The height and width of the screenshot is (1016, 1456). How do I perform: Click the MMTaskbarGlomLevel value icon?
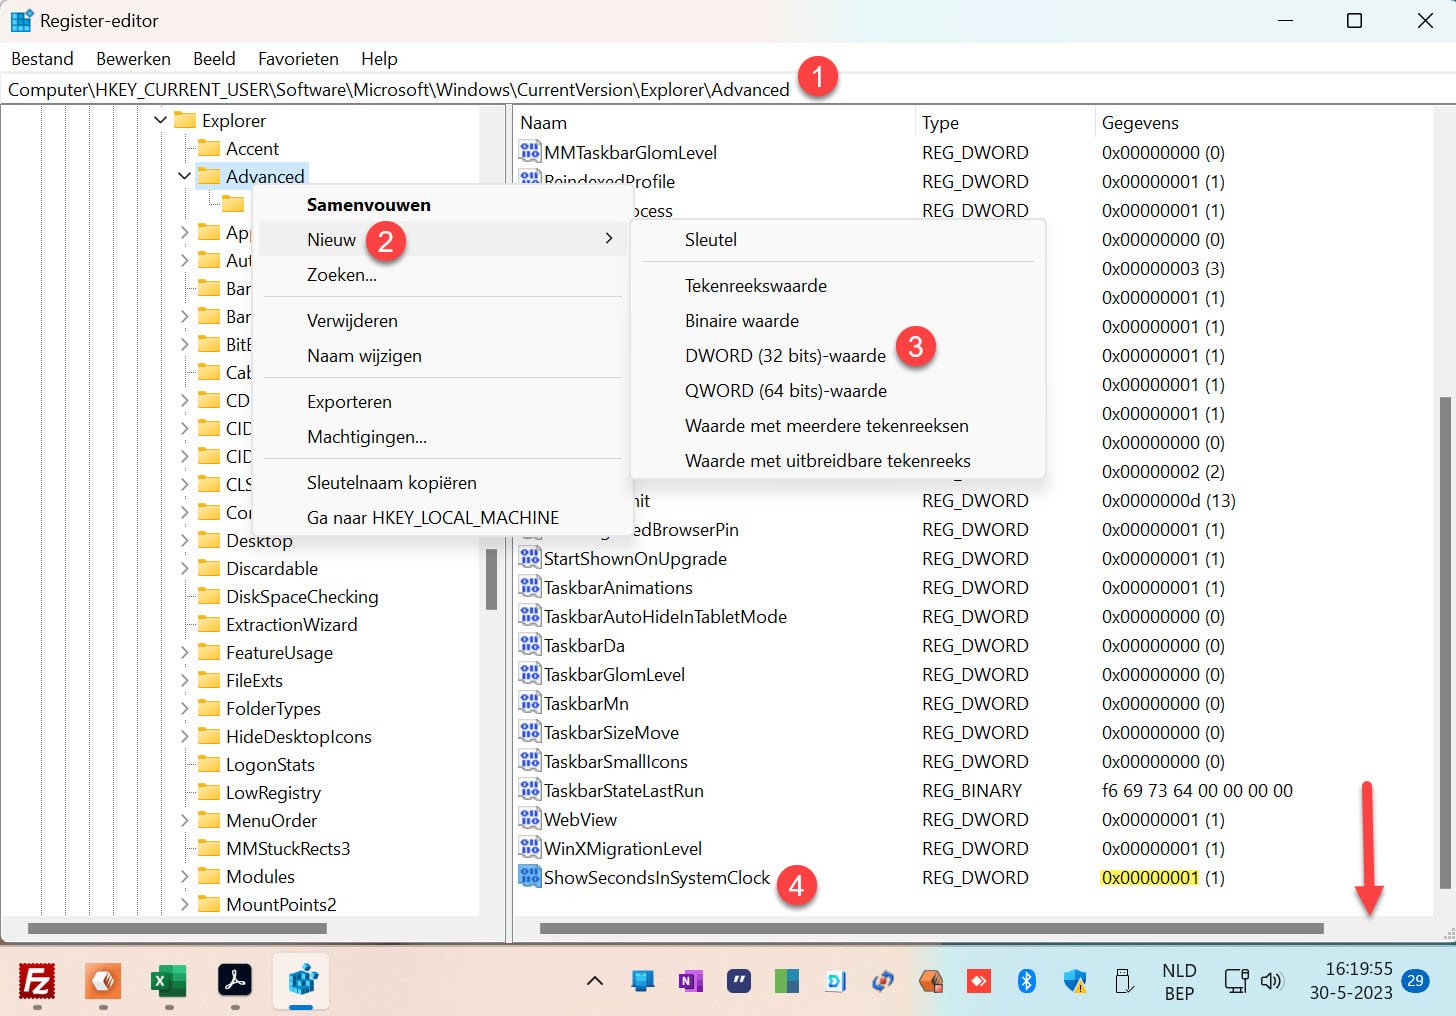pyautogui.click(x=529, y=152)
